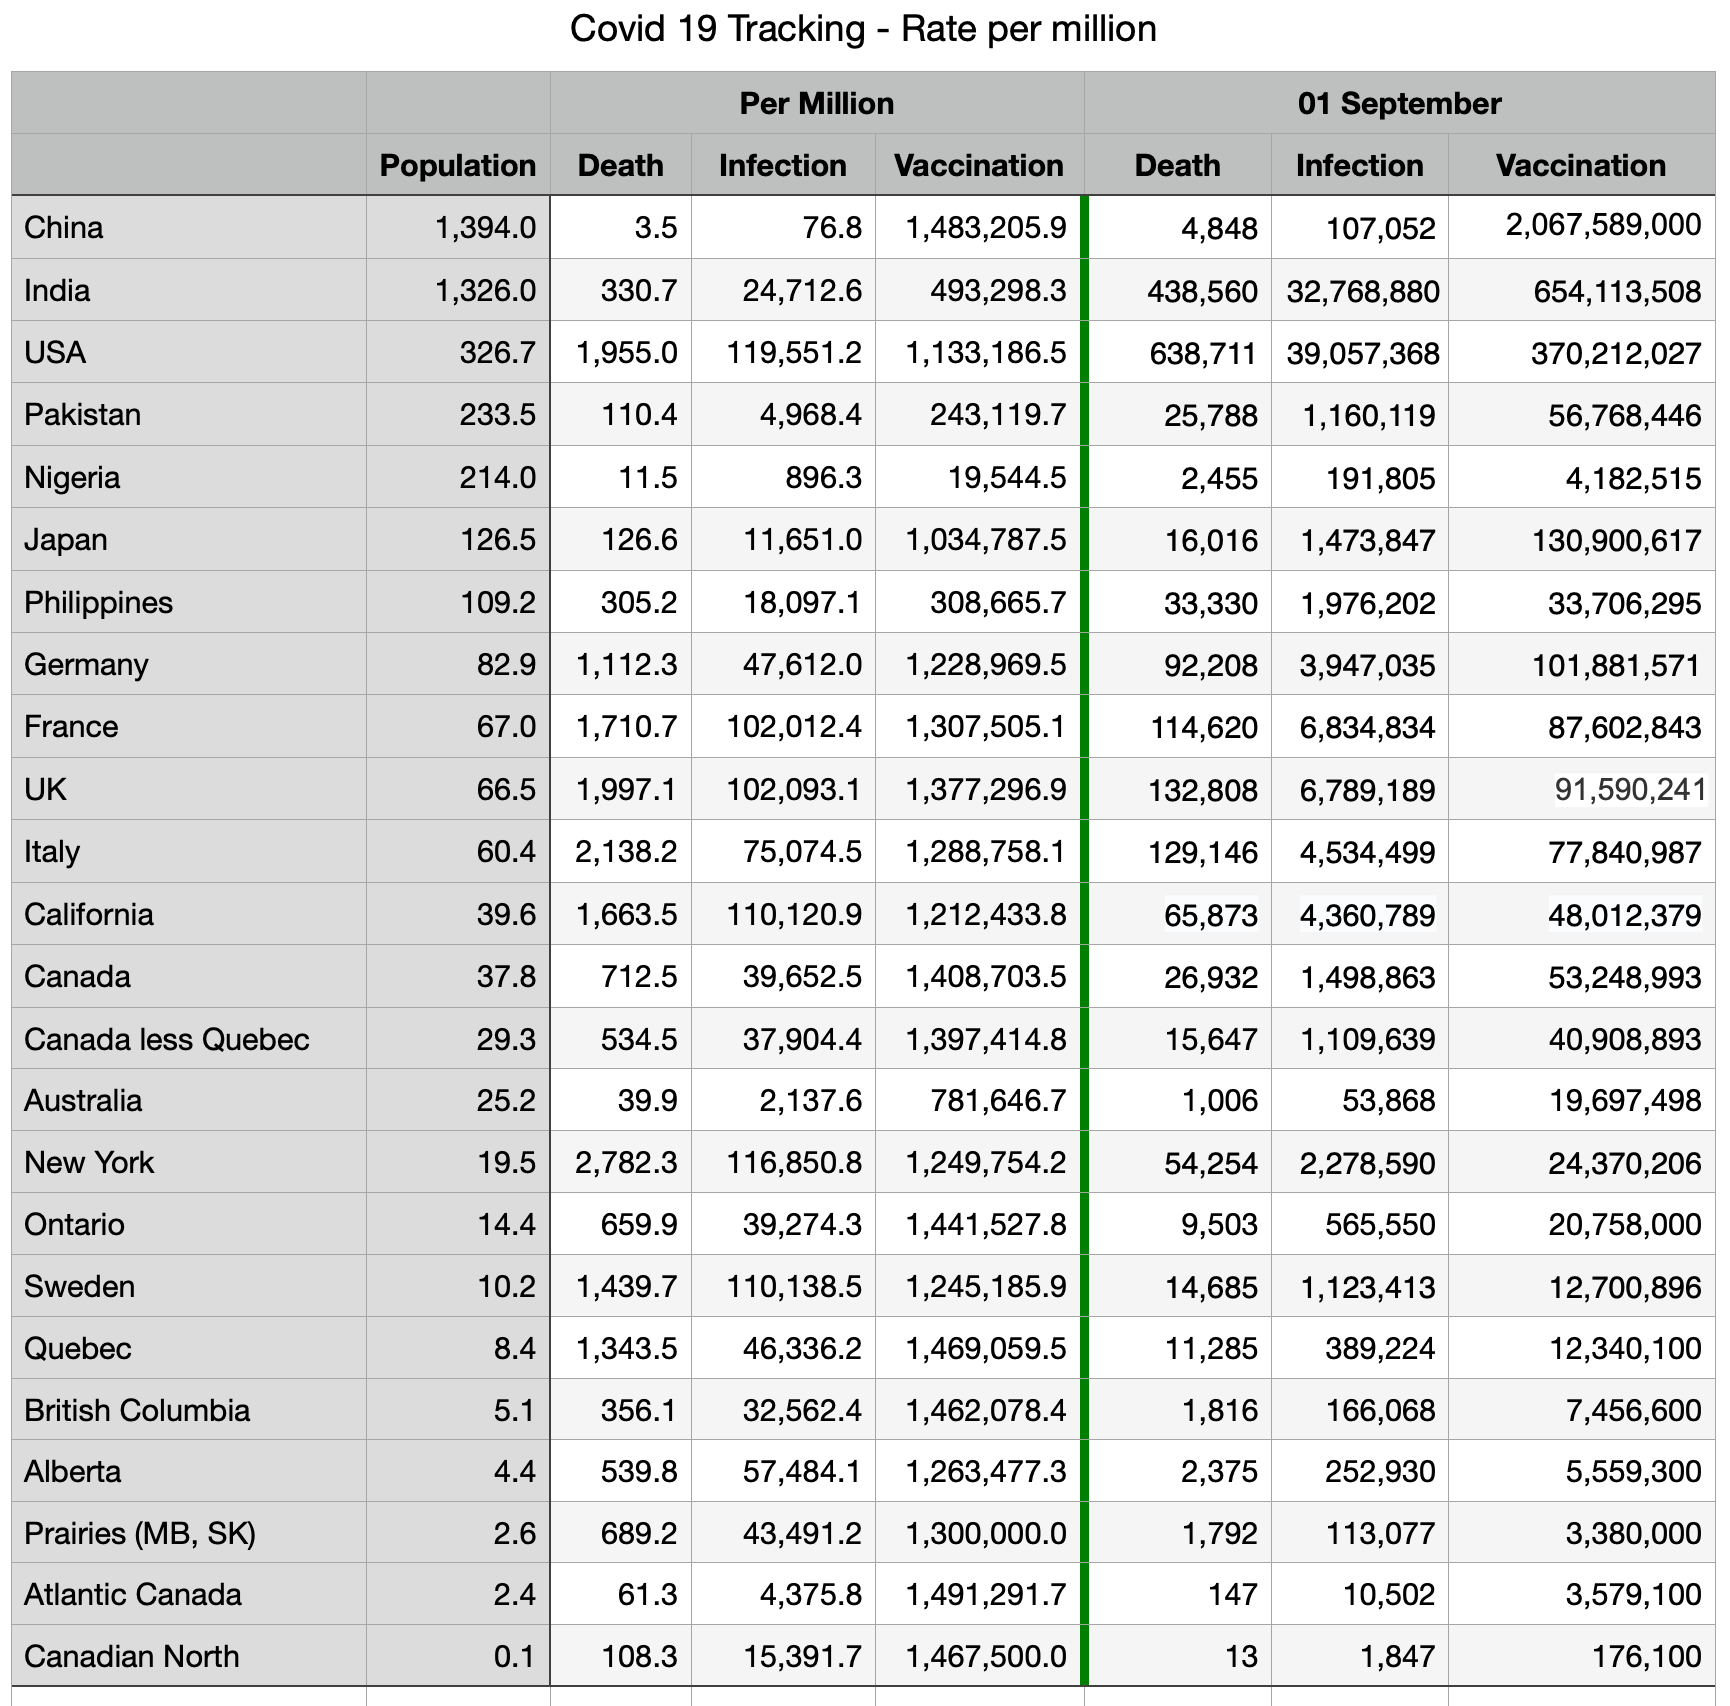Viewport: 1730px width, 1706px height.
Task: Select India's population cell 1,326.0
Action: click(x=485, y=291)
